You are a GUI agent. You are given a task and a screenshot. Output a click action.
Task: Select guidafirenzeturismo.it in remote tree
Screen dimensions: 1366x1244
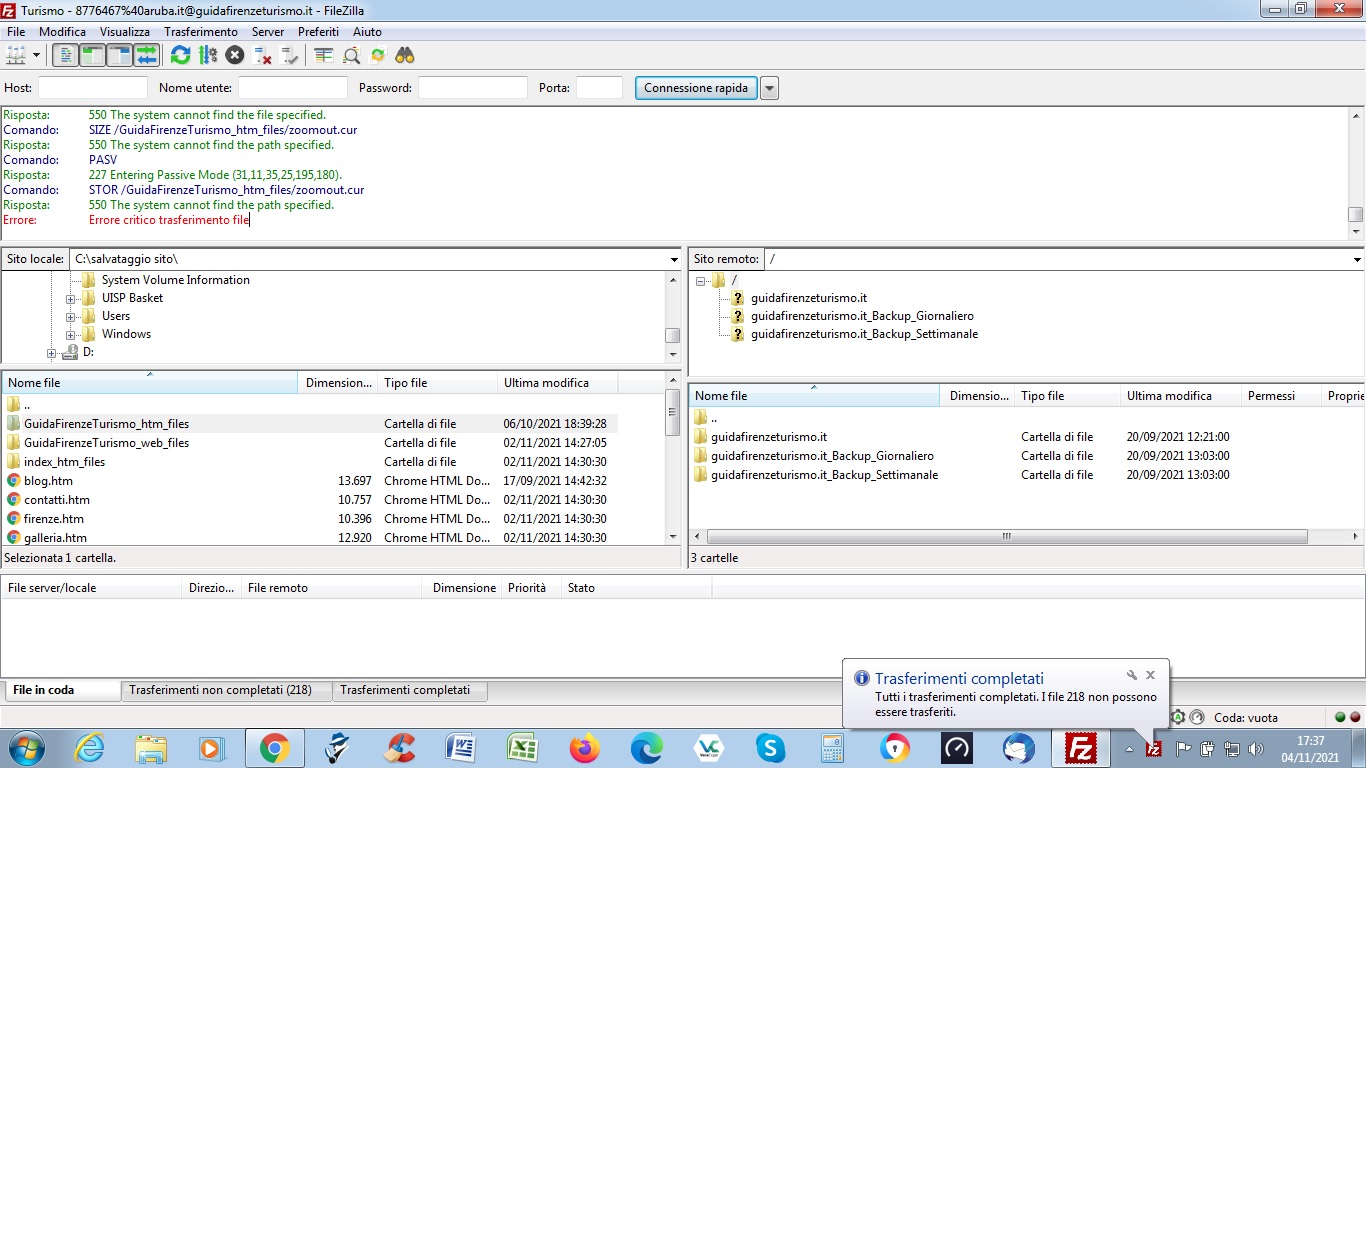point(808,298)
